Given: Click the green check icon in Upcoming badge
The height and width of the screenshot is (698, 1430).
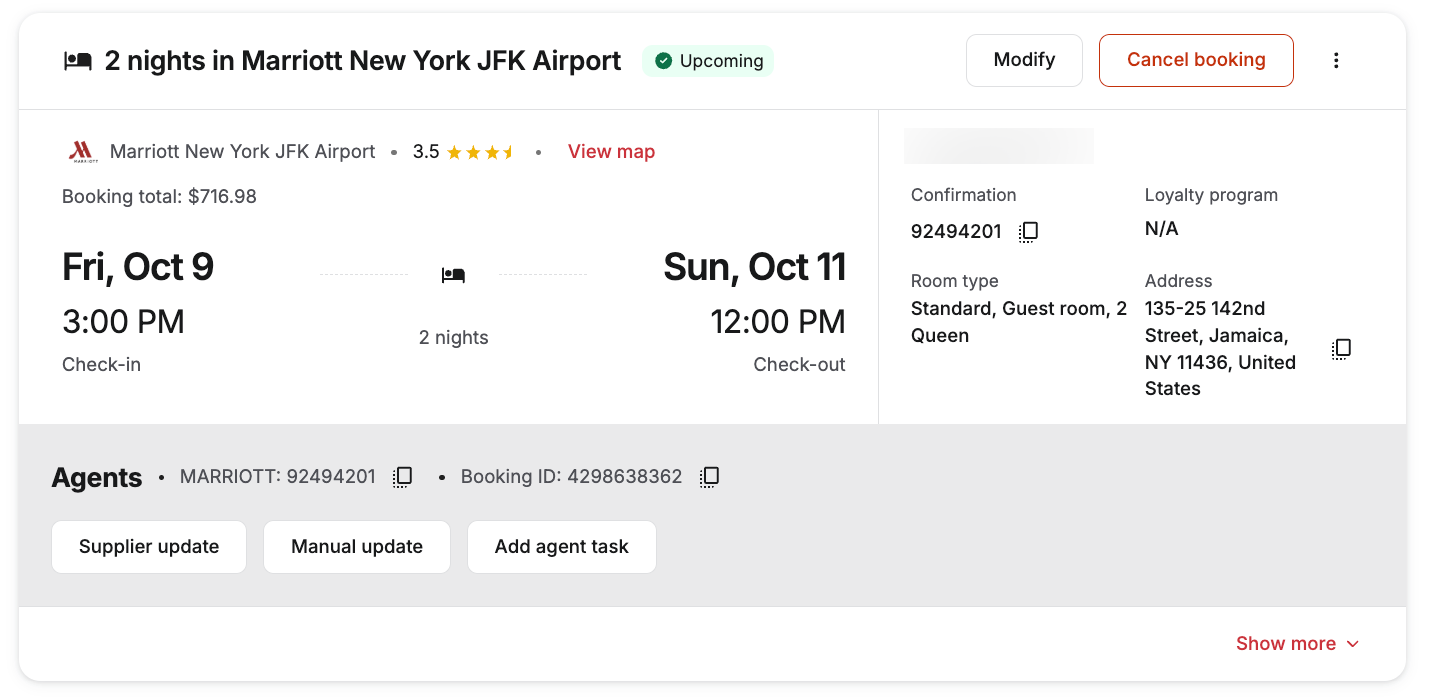Looking at the screenshot, I should click(663, 61).
